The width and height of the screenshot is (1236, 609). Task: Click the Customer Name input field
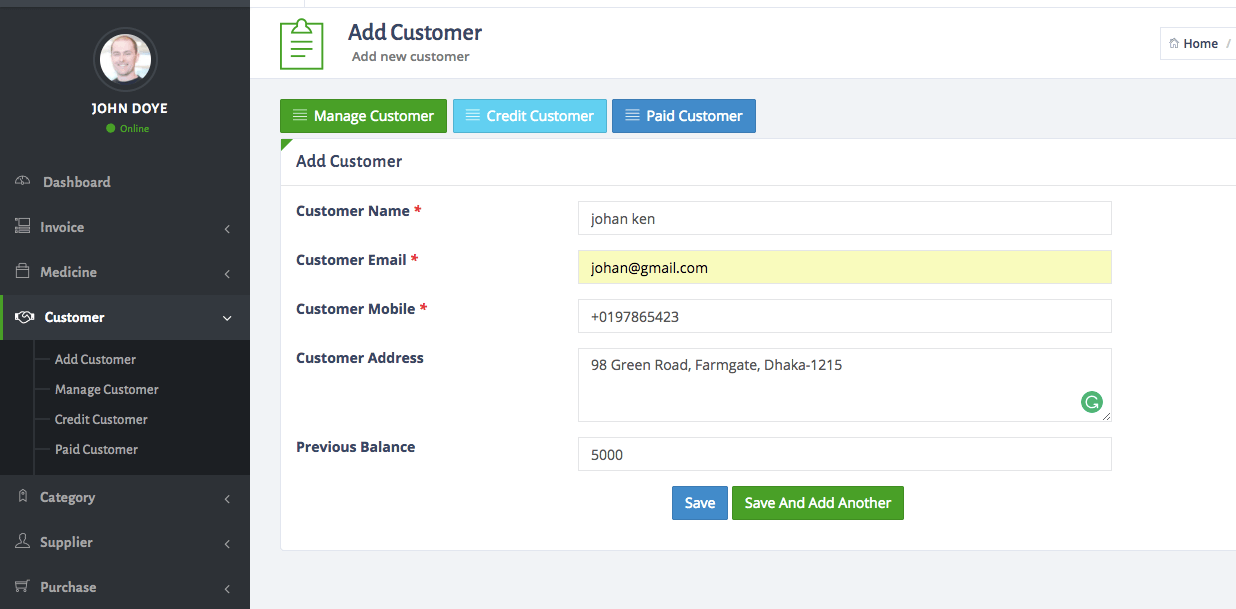tap(844, 217)
